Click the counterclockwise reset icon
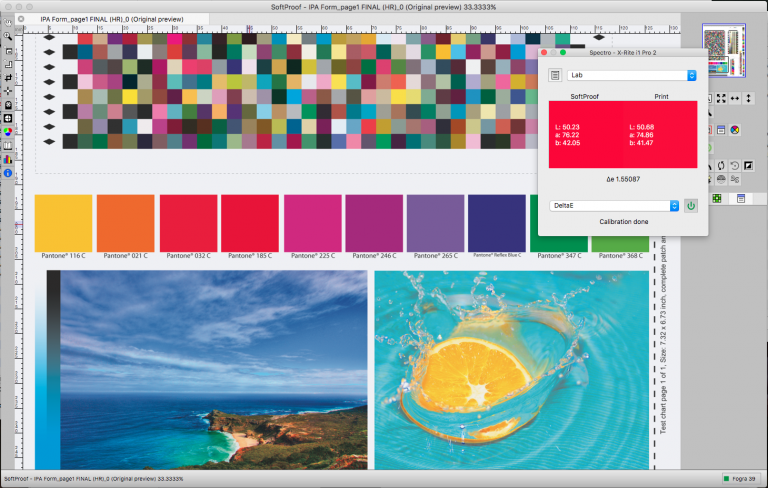This screenshot has height=488, width=768. pyautogui.click(x=735, y=166)
